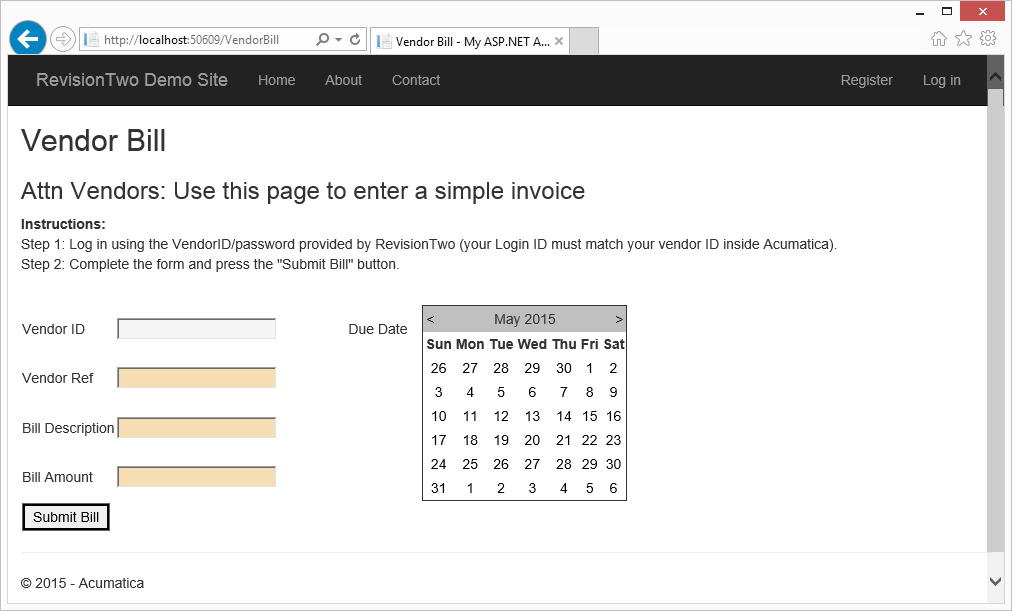Select May 10 in the calendar

pyautogui.click(x=439, y=416)
